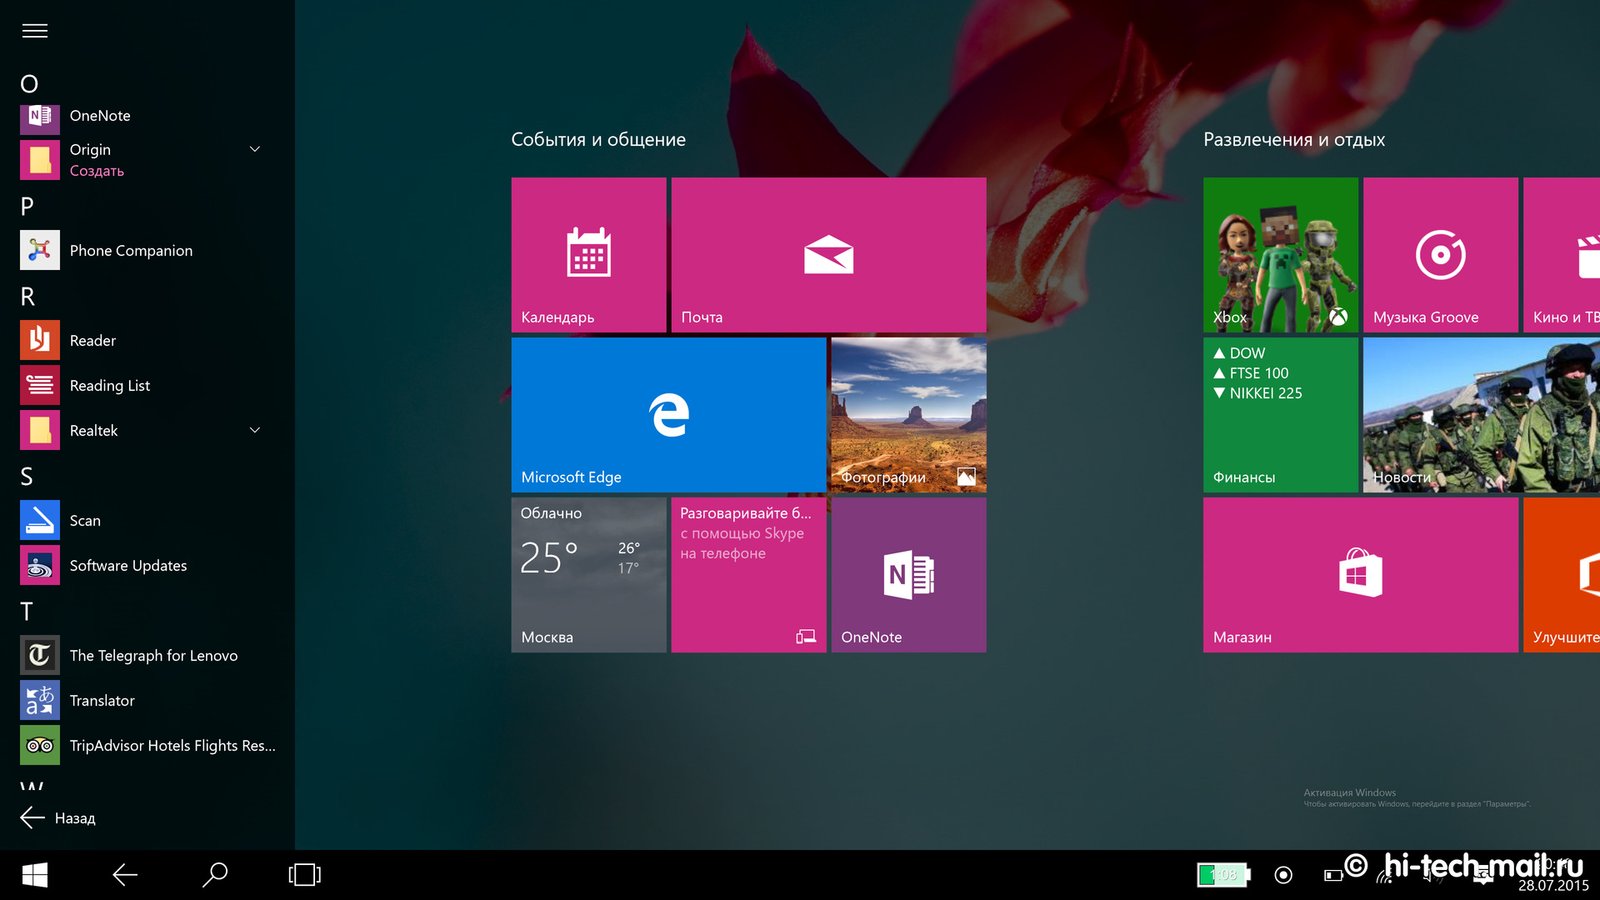Open the orange Улучшите Office tile
1600x900 pixels.
1562,575
